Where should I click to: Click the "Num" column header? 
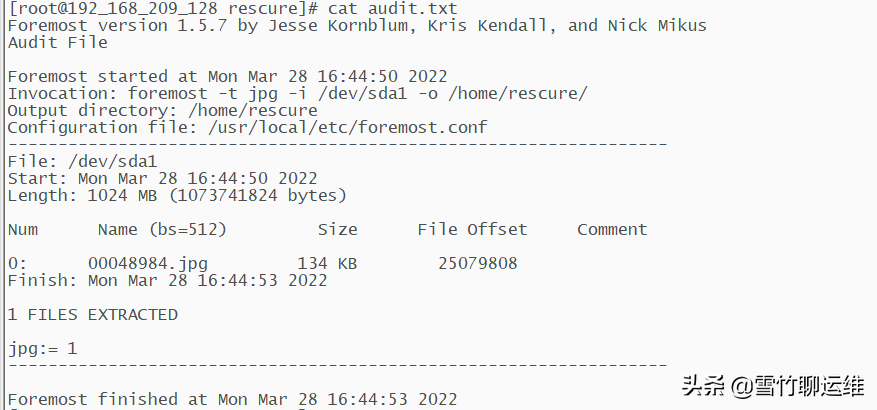[x=22, y=229]
